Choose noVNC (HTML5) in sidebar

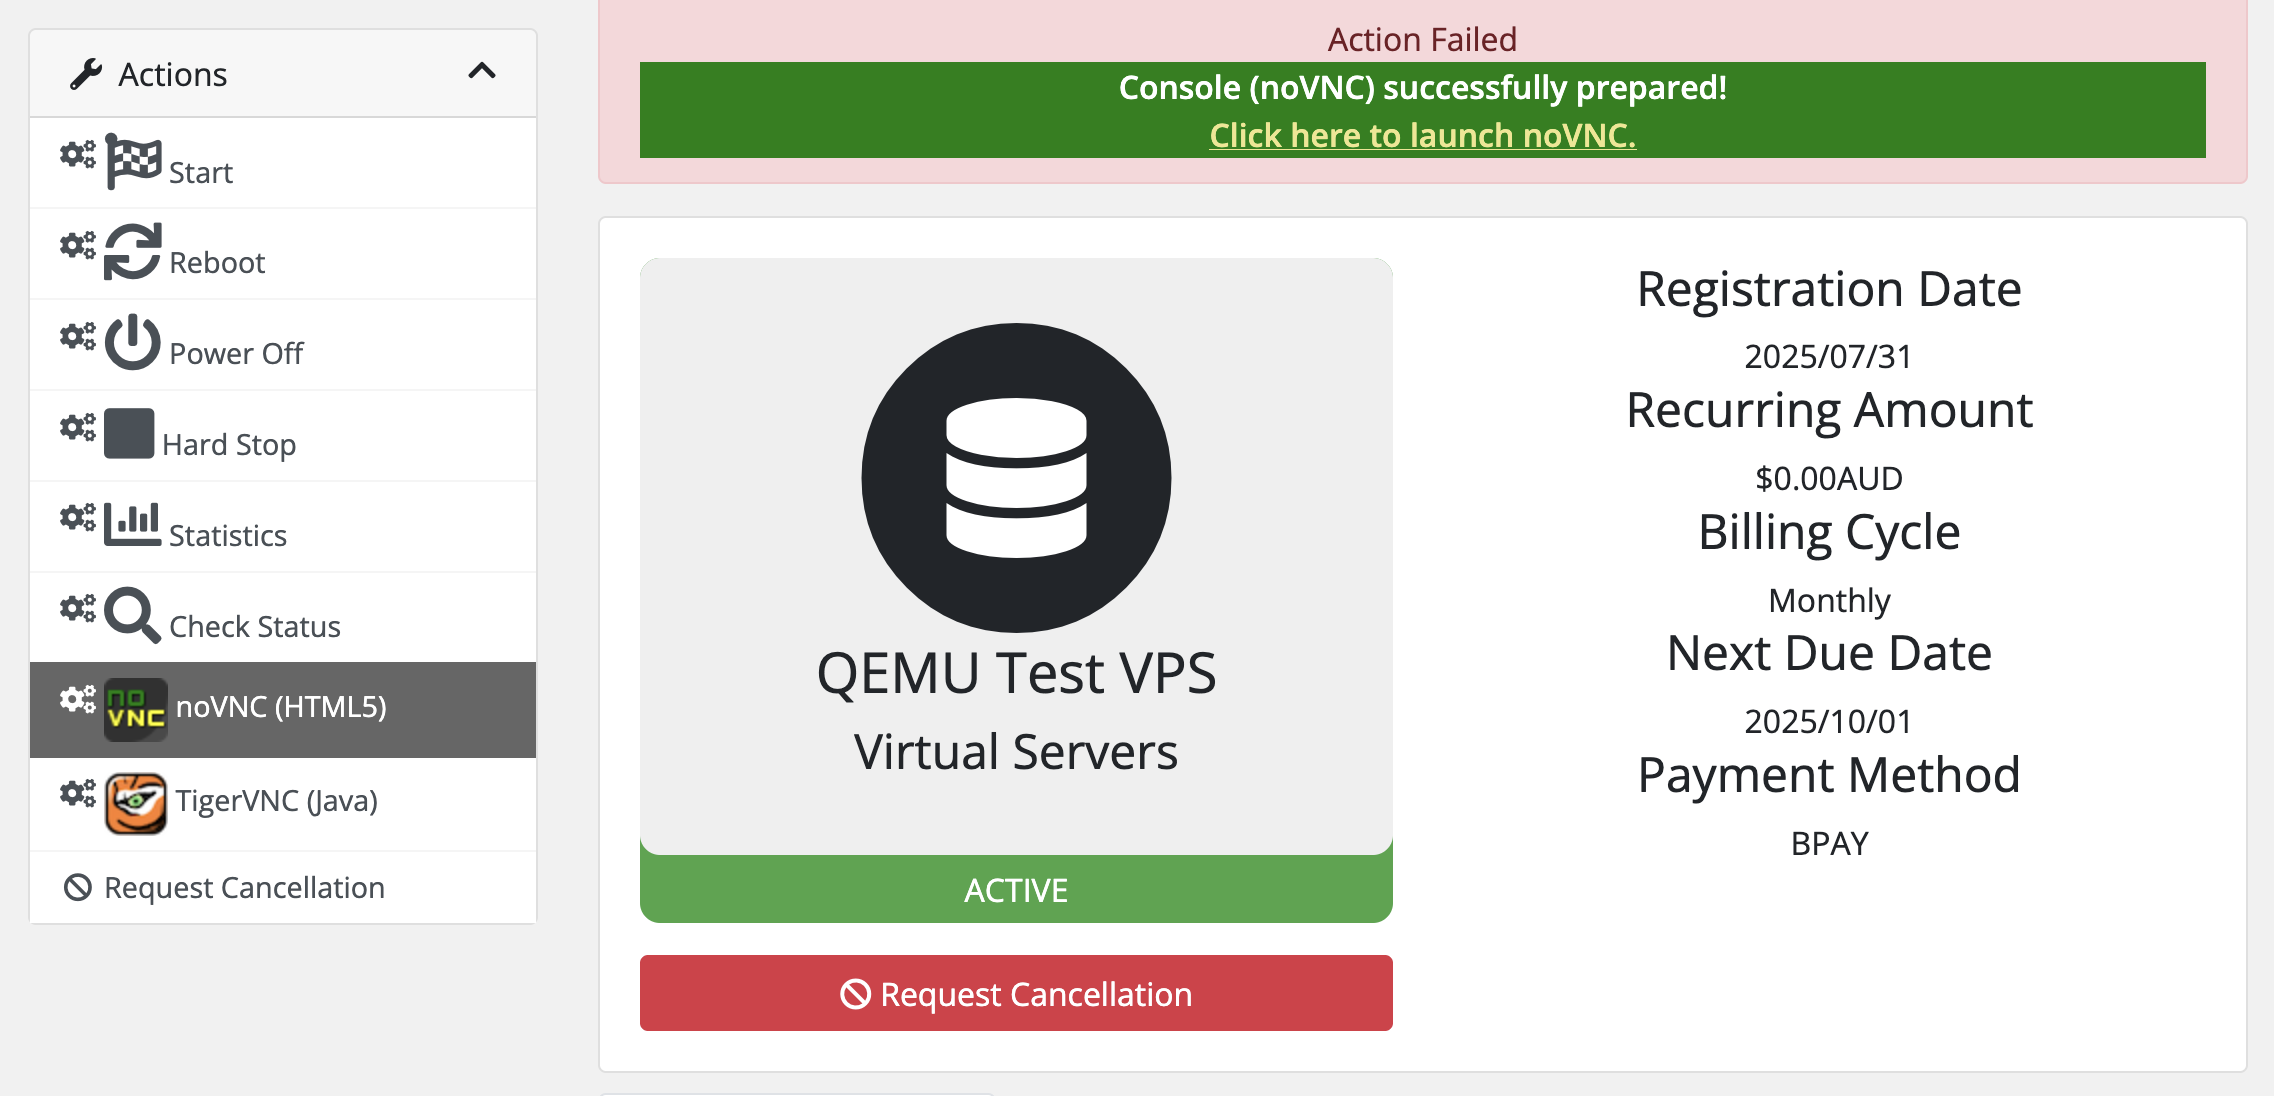pos(281,707)
